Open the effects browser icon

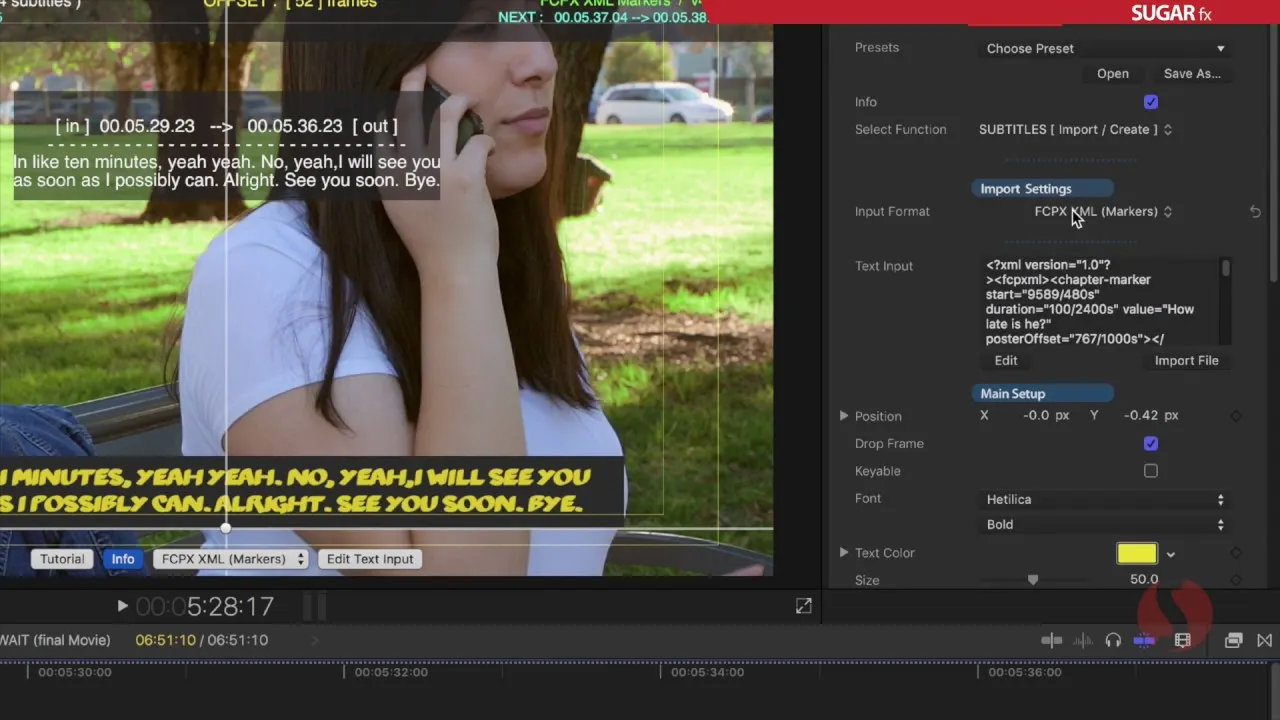(1233, 640)
